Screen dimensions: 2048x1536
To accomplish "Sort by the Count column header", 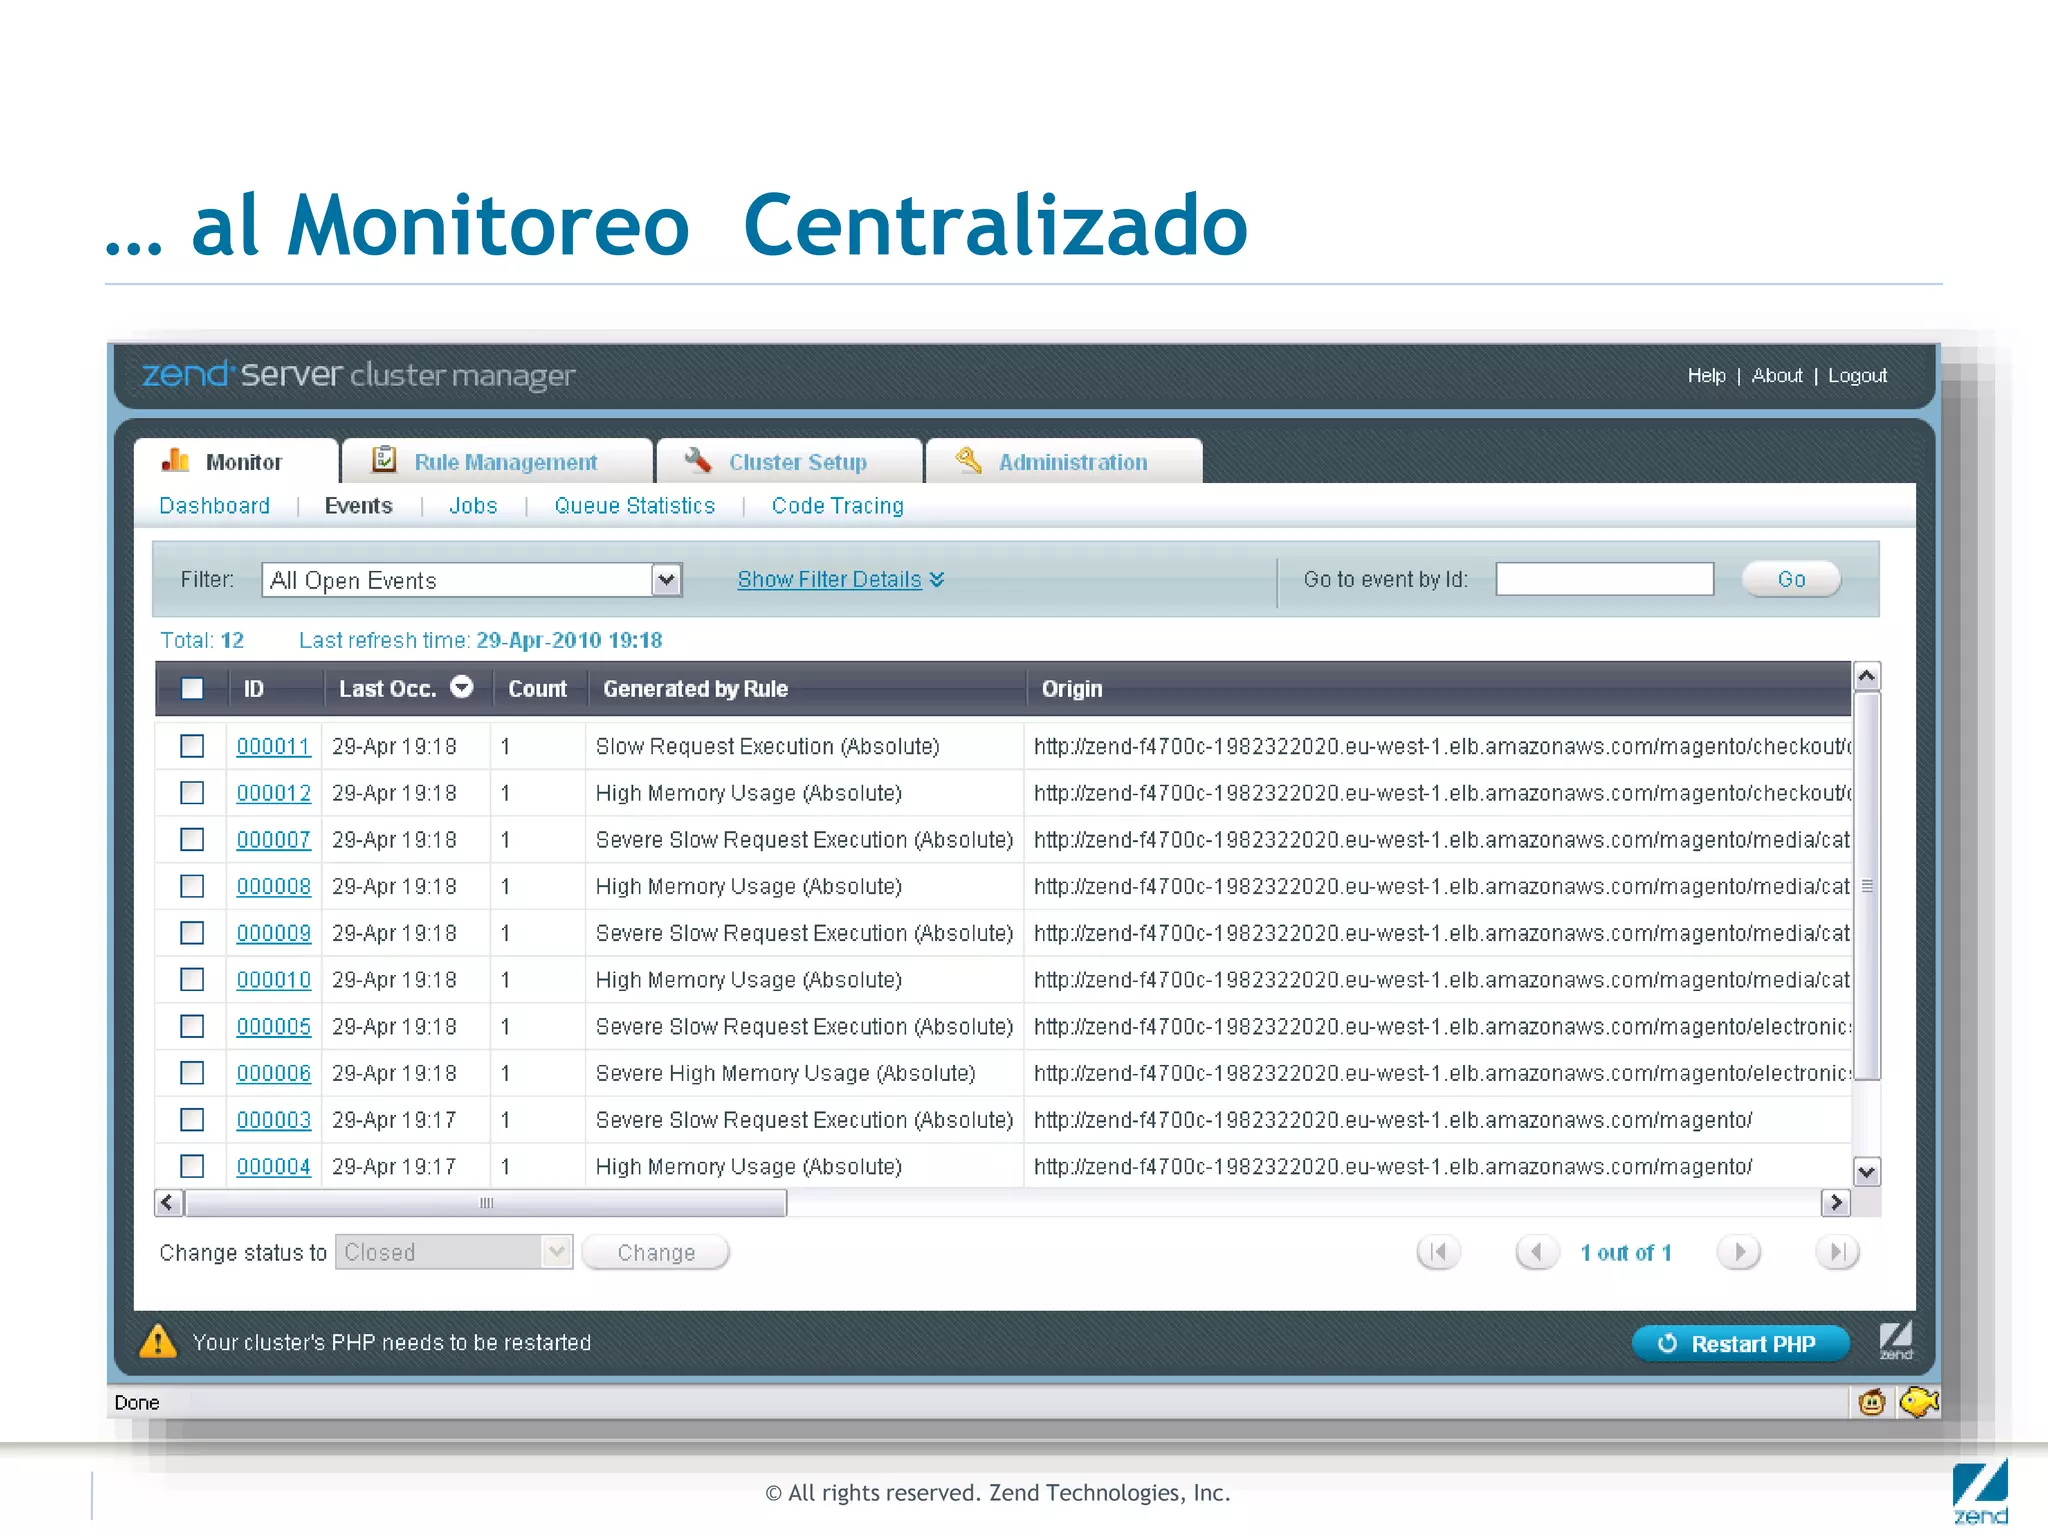I will click(x=537, y=689).
